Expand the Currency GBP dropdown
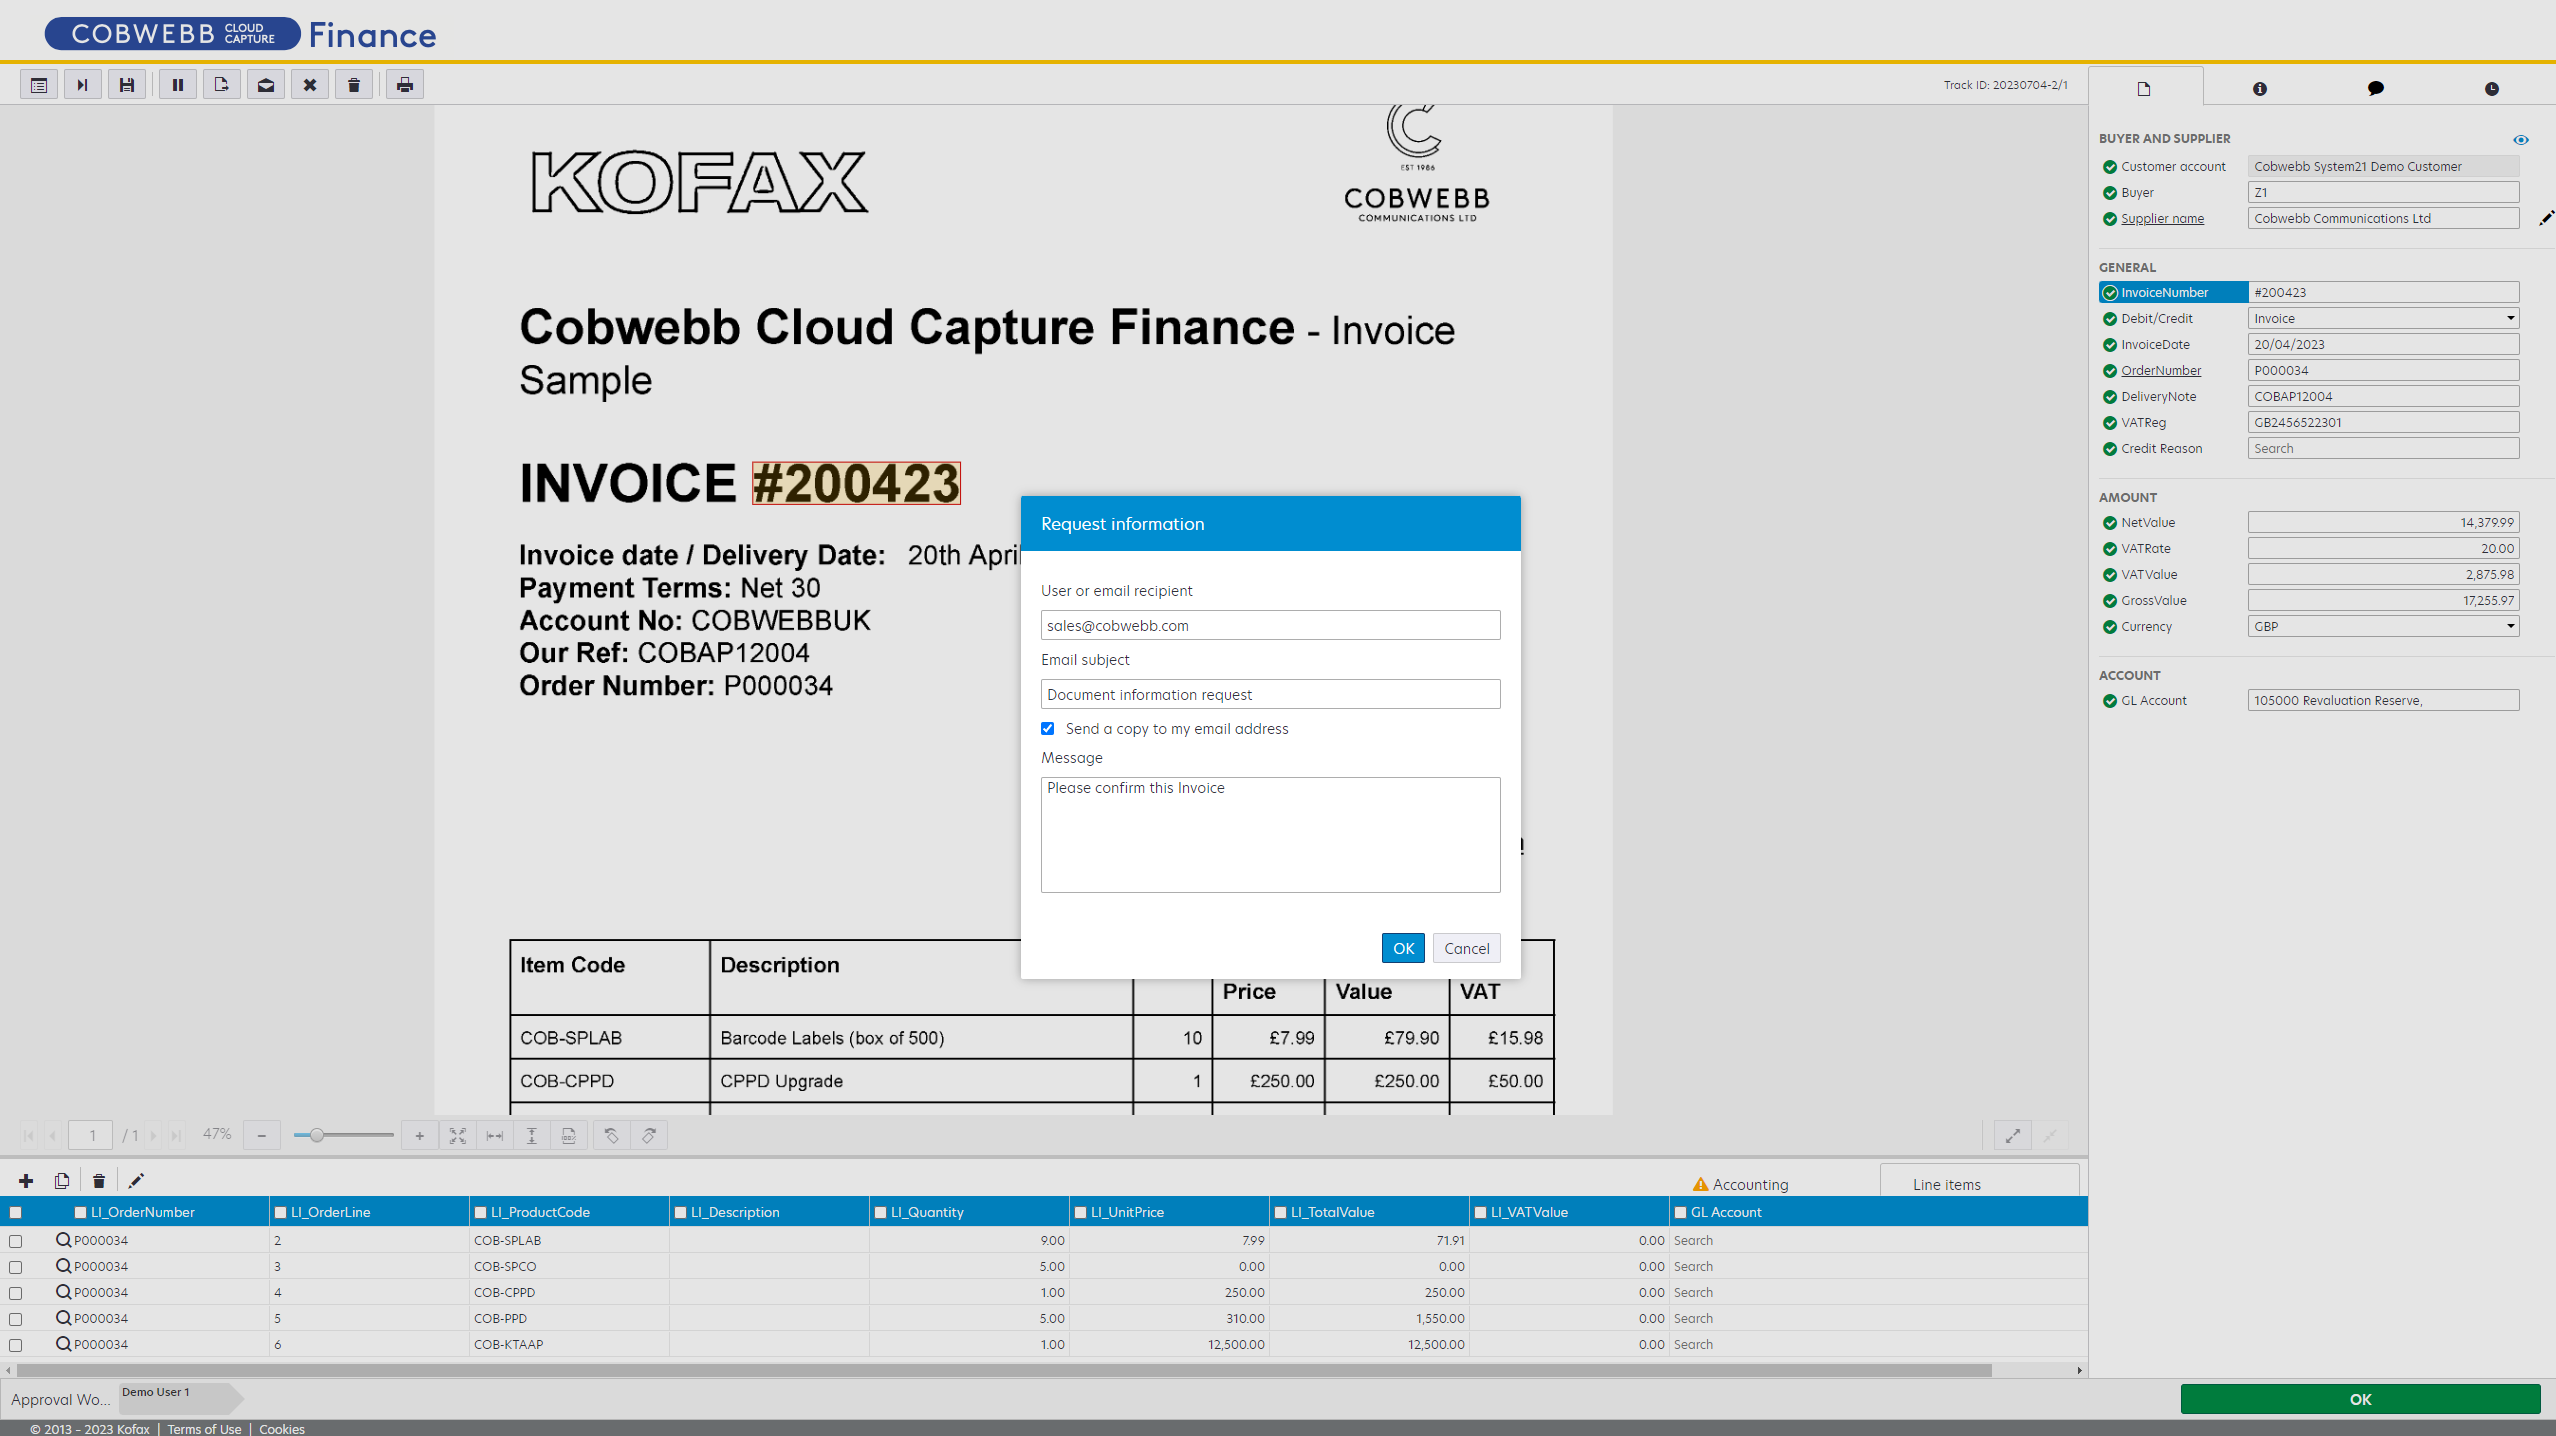Image resolution: width=2556 pixels, height=1436 pixels. (x=2382, y=626)
